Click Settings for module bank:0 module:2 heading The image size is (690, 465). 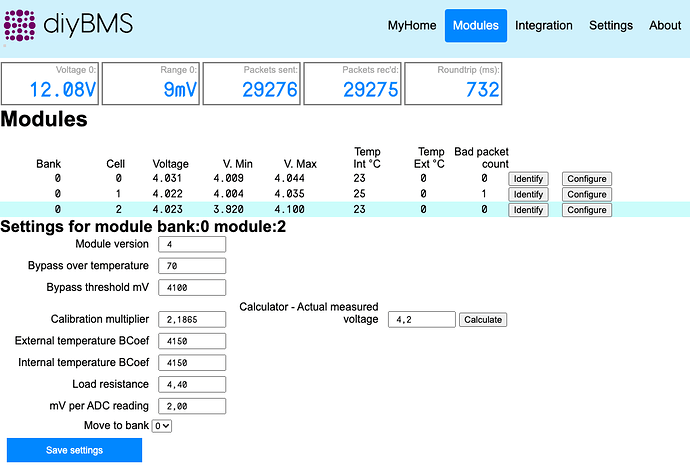[143, 227]
